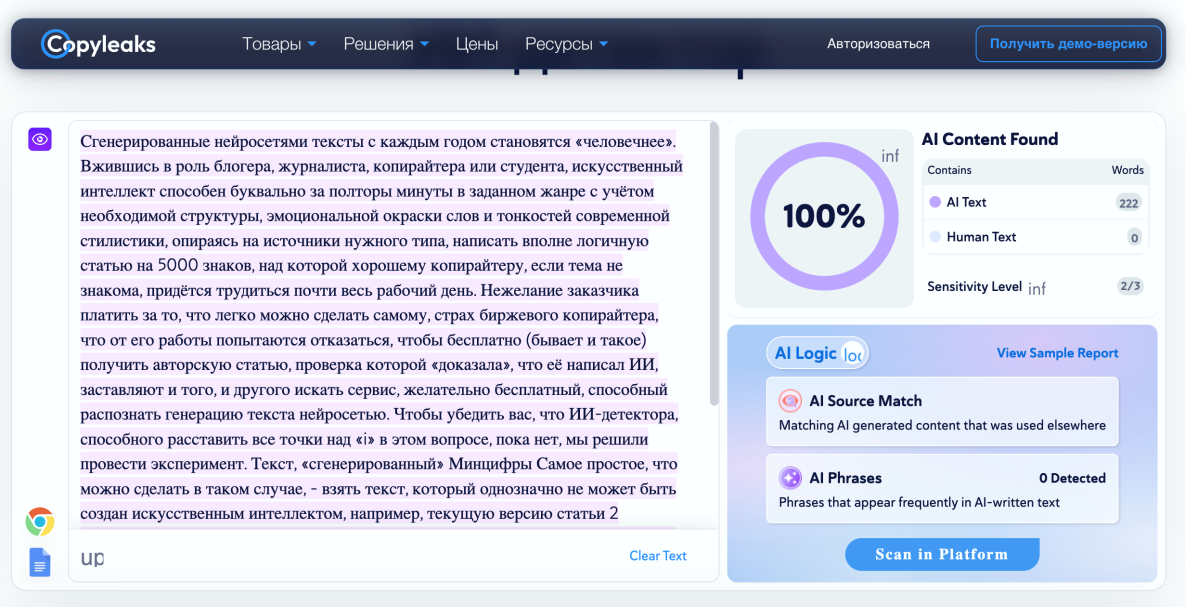Image resolution: width=1185 pixels, height=607 pixels.
Task: Click the AI Text row label
Action: (967, 202)
